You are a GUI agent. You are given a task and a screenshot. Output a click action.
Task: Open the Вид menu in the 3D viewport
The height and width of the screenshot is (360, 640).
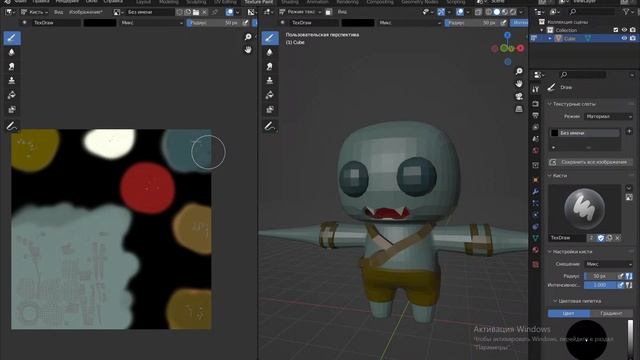point(342,12)
